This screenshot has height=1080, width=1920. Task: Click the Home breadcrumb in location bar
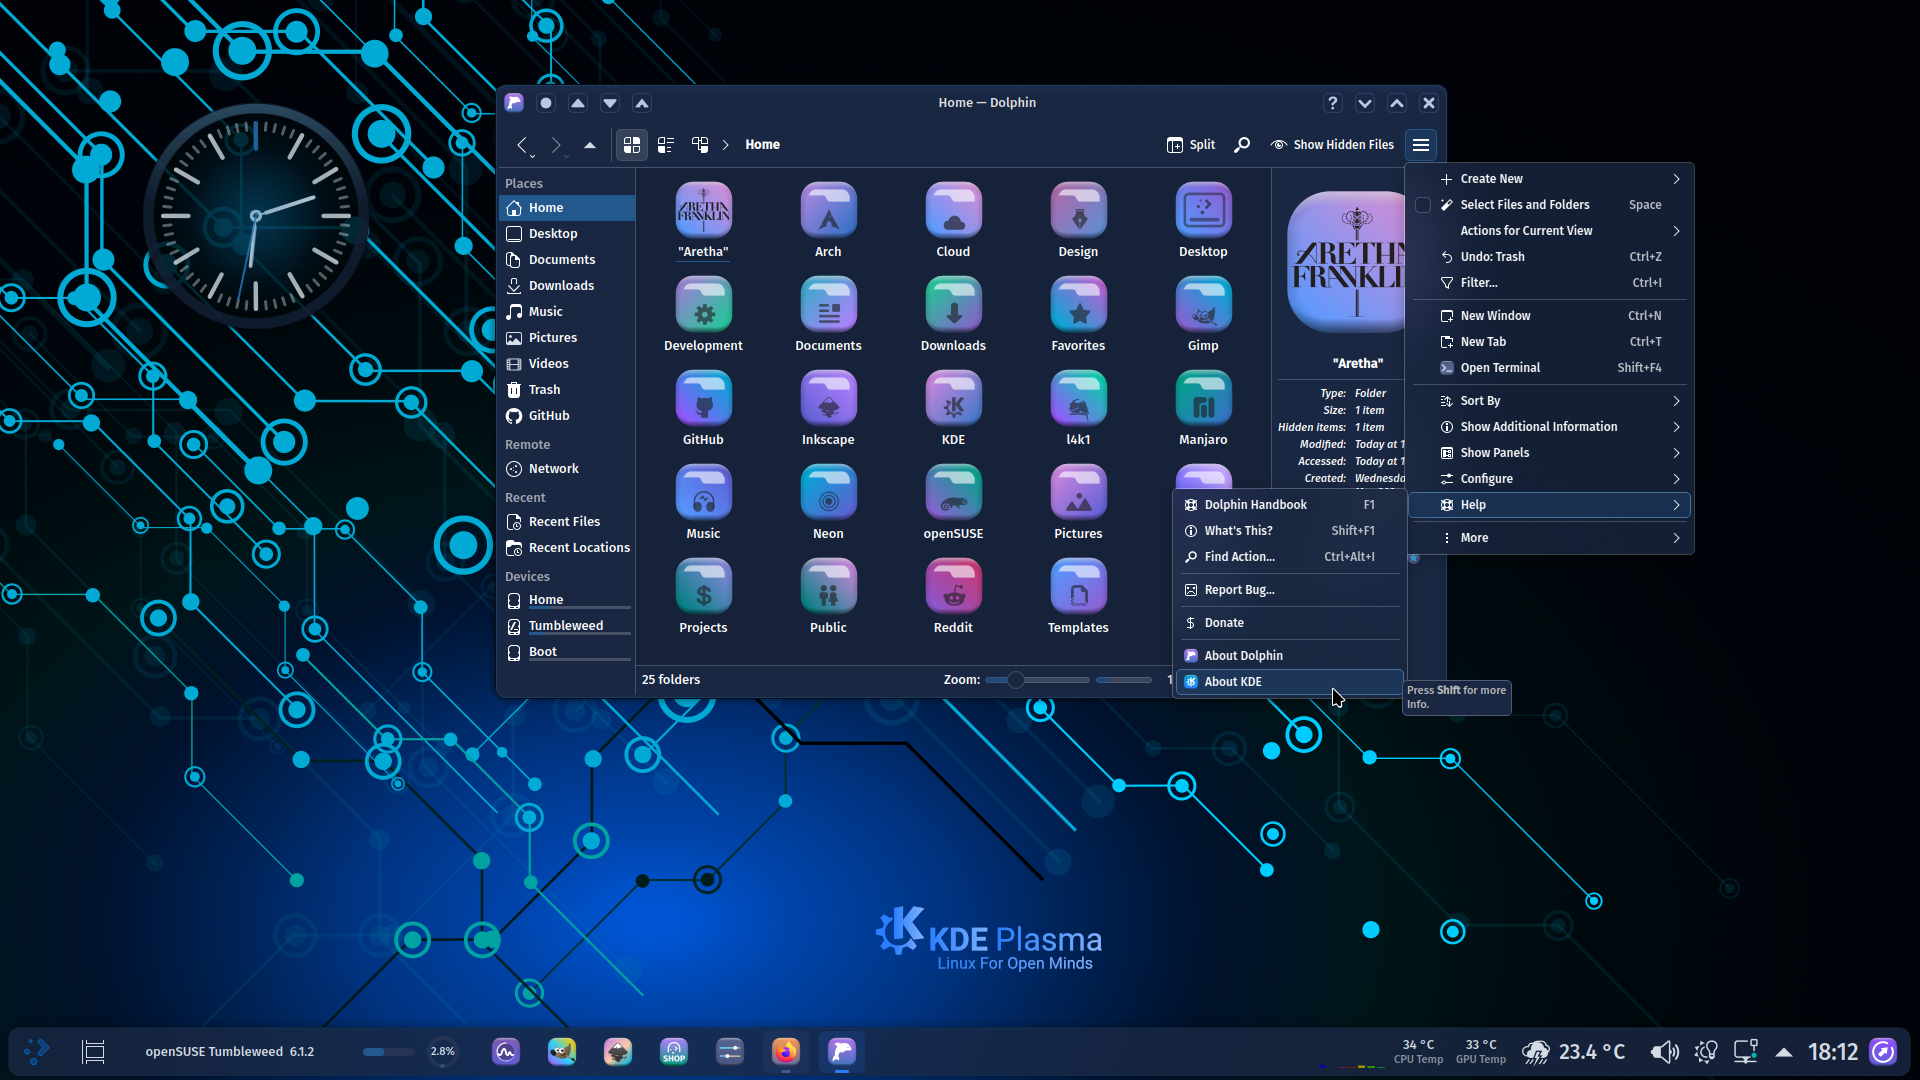(x=762, y=145)
